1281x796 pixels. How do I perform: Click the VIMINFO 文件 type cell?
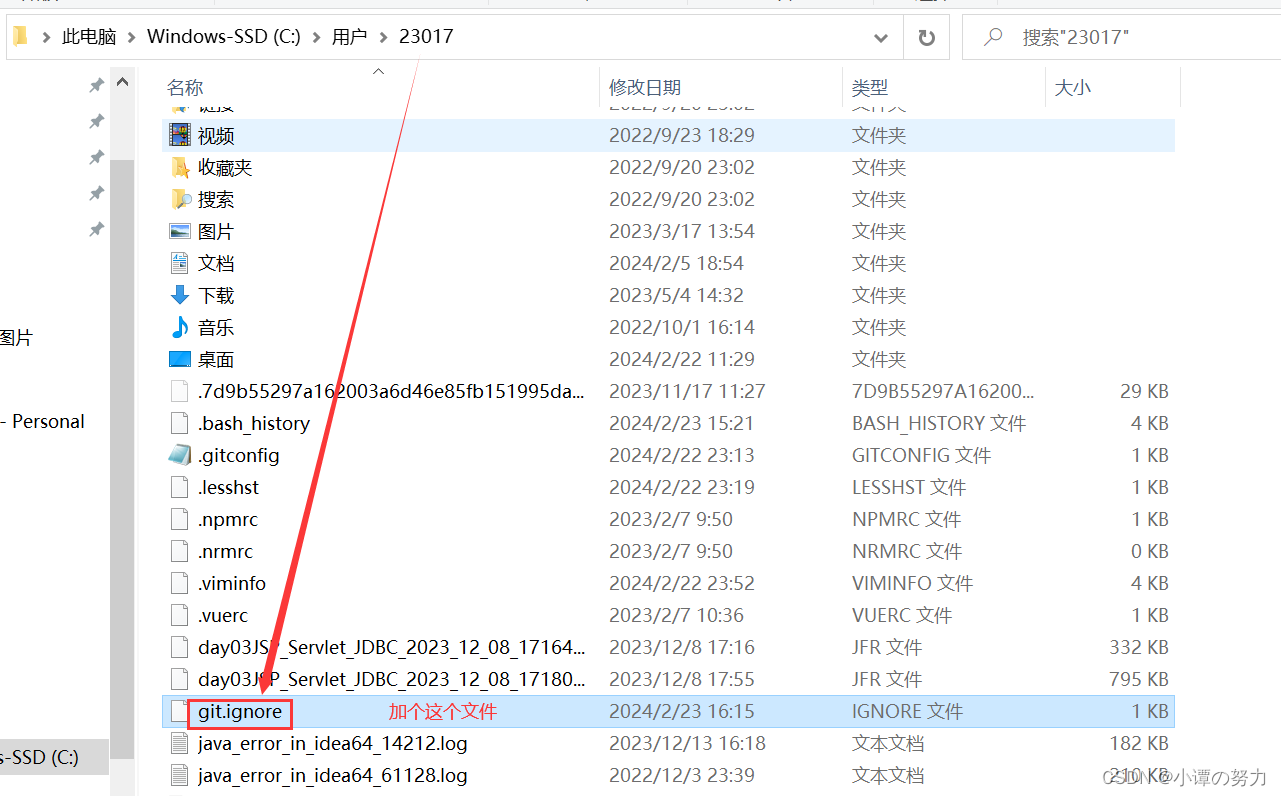(x=912, y=583)
